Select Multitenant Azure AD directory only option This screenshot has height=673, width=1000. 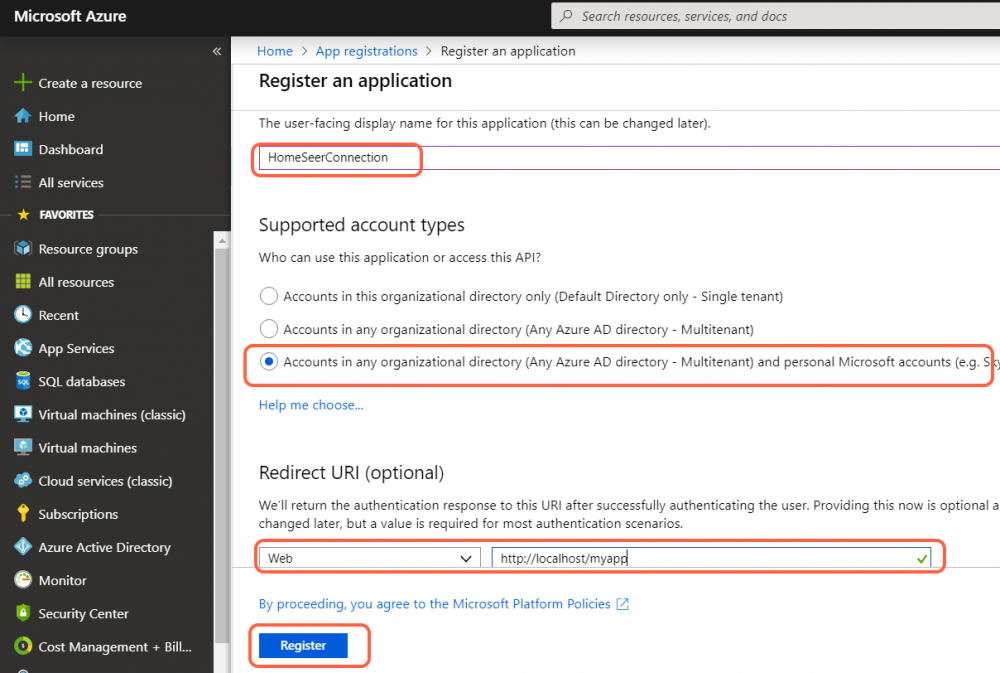[x=268, y=329]
